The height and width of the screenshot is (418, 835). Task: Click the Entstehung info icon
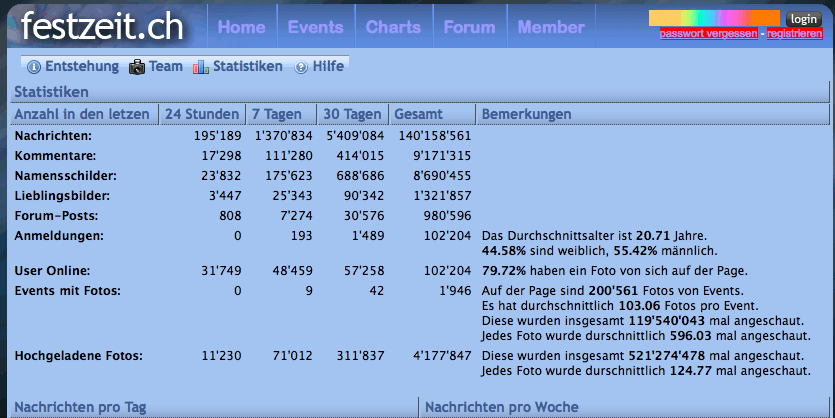coord(33,68)
